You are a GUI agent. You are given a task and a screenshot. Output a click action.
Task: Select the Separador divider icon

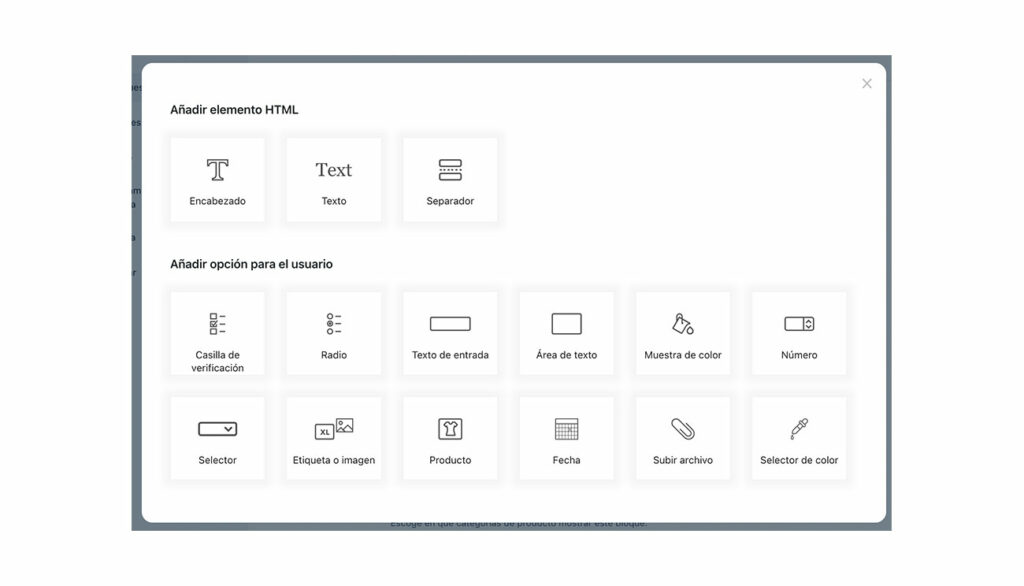pyautogui.click(x=450, y=168)
